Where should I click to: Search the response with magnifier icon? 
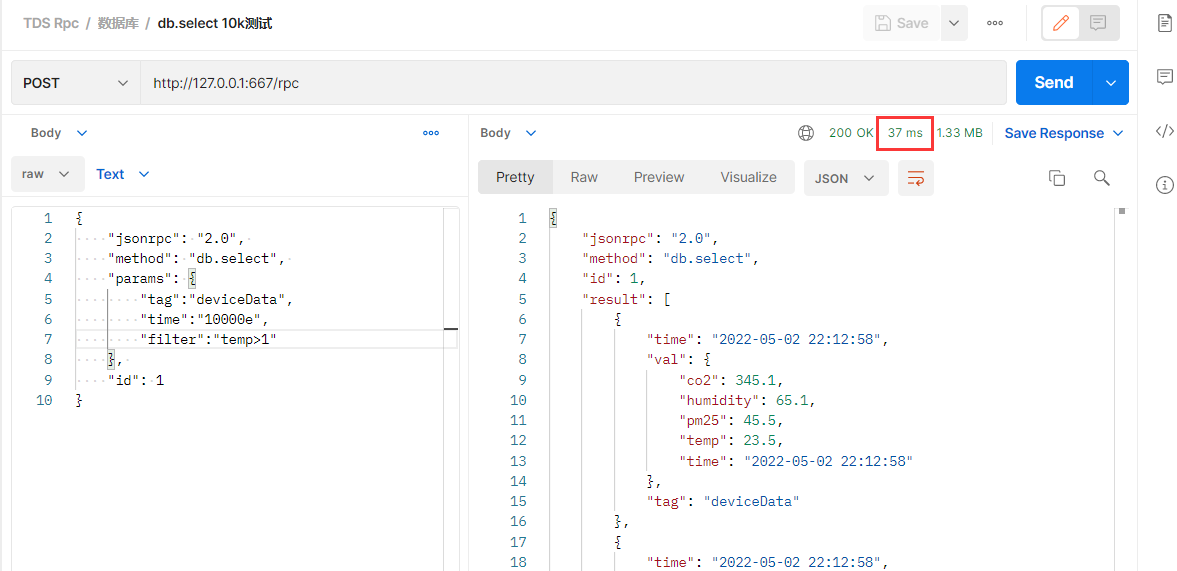[1101, 178]
